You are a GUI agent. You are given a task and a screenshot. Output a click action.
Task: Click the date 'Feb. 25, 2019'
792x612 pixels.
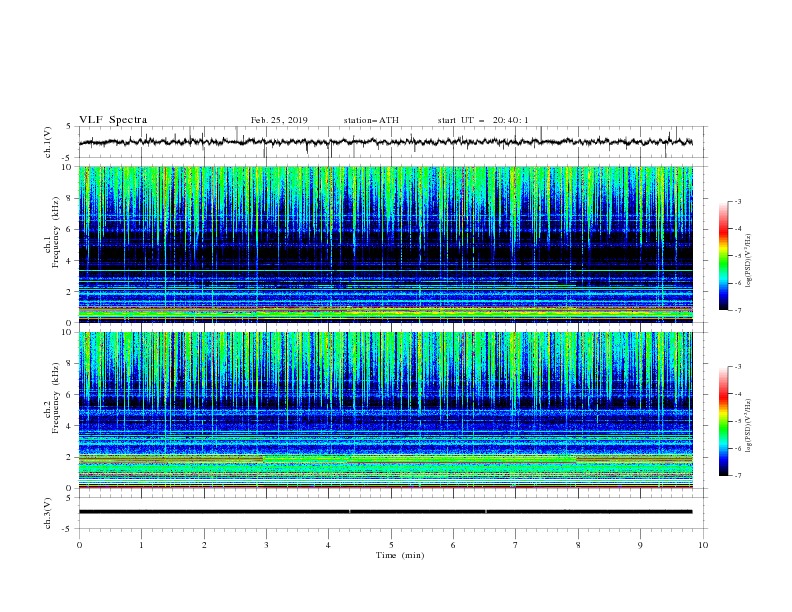[x=279, y=120]
